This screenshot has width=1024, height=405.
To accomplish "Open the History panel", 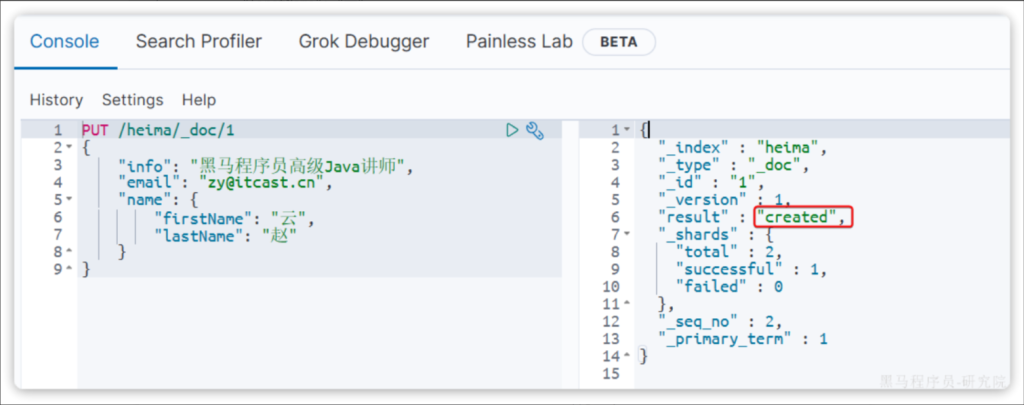I will pos(56,100).
